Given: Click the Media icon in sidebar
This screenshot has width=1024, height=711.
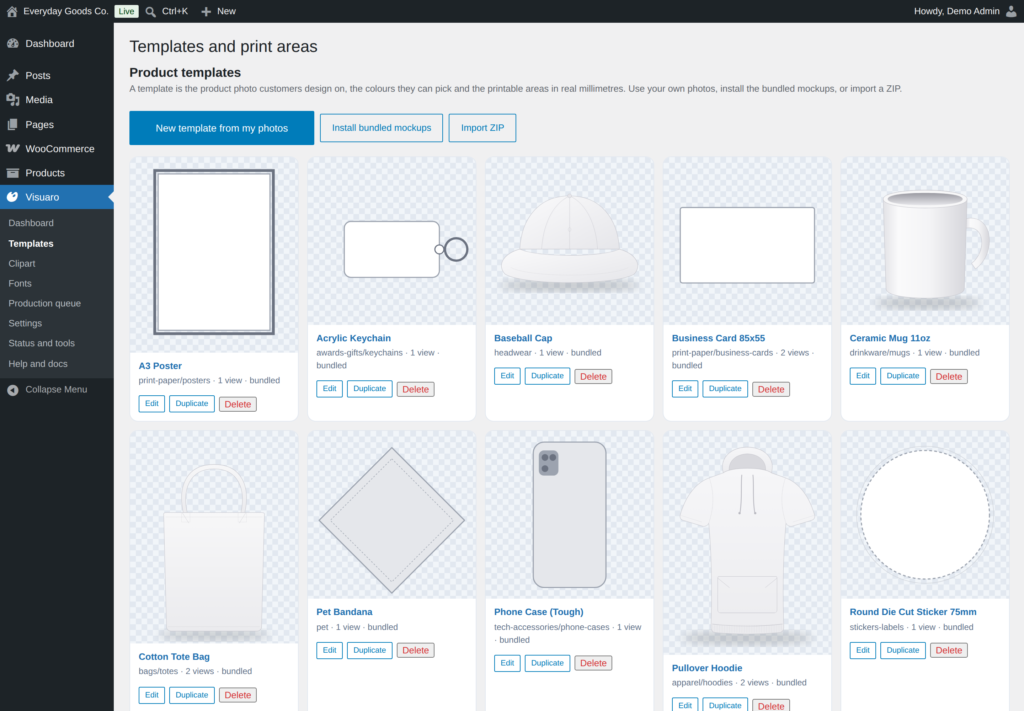Looking at the screenshot, I should tap(12, 99).
